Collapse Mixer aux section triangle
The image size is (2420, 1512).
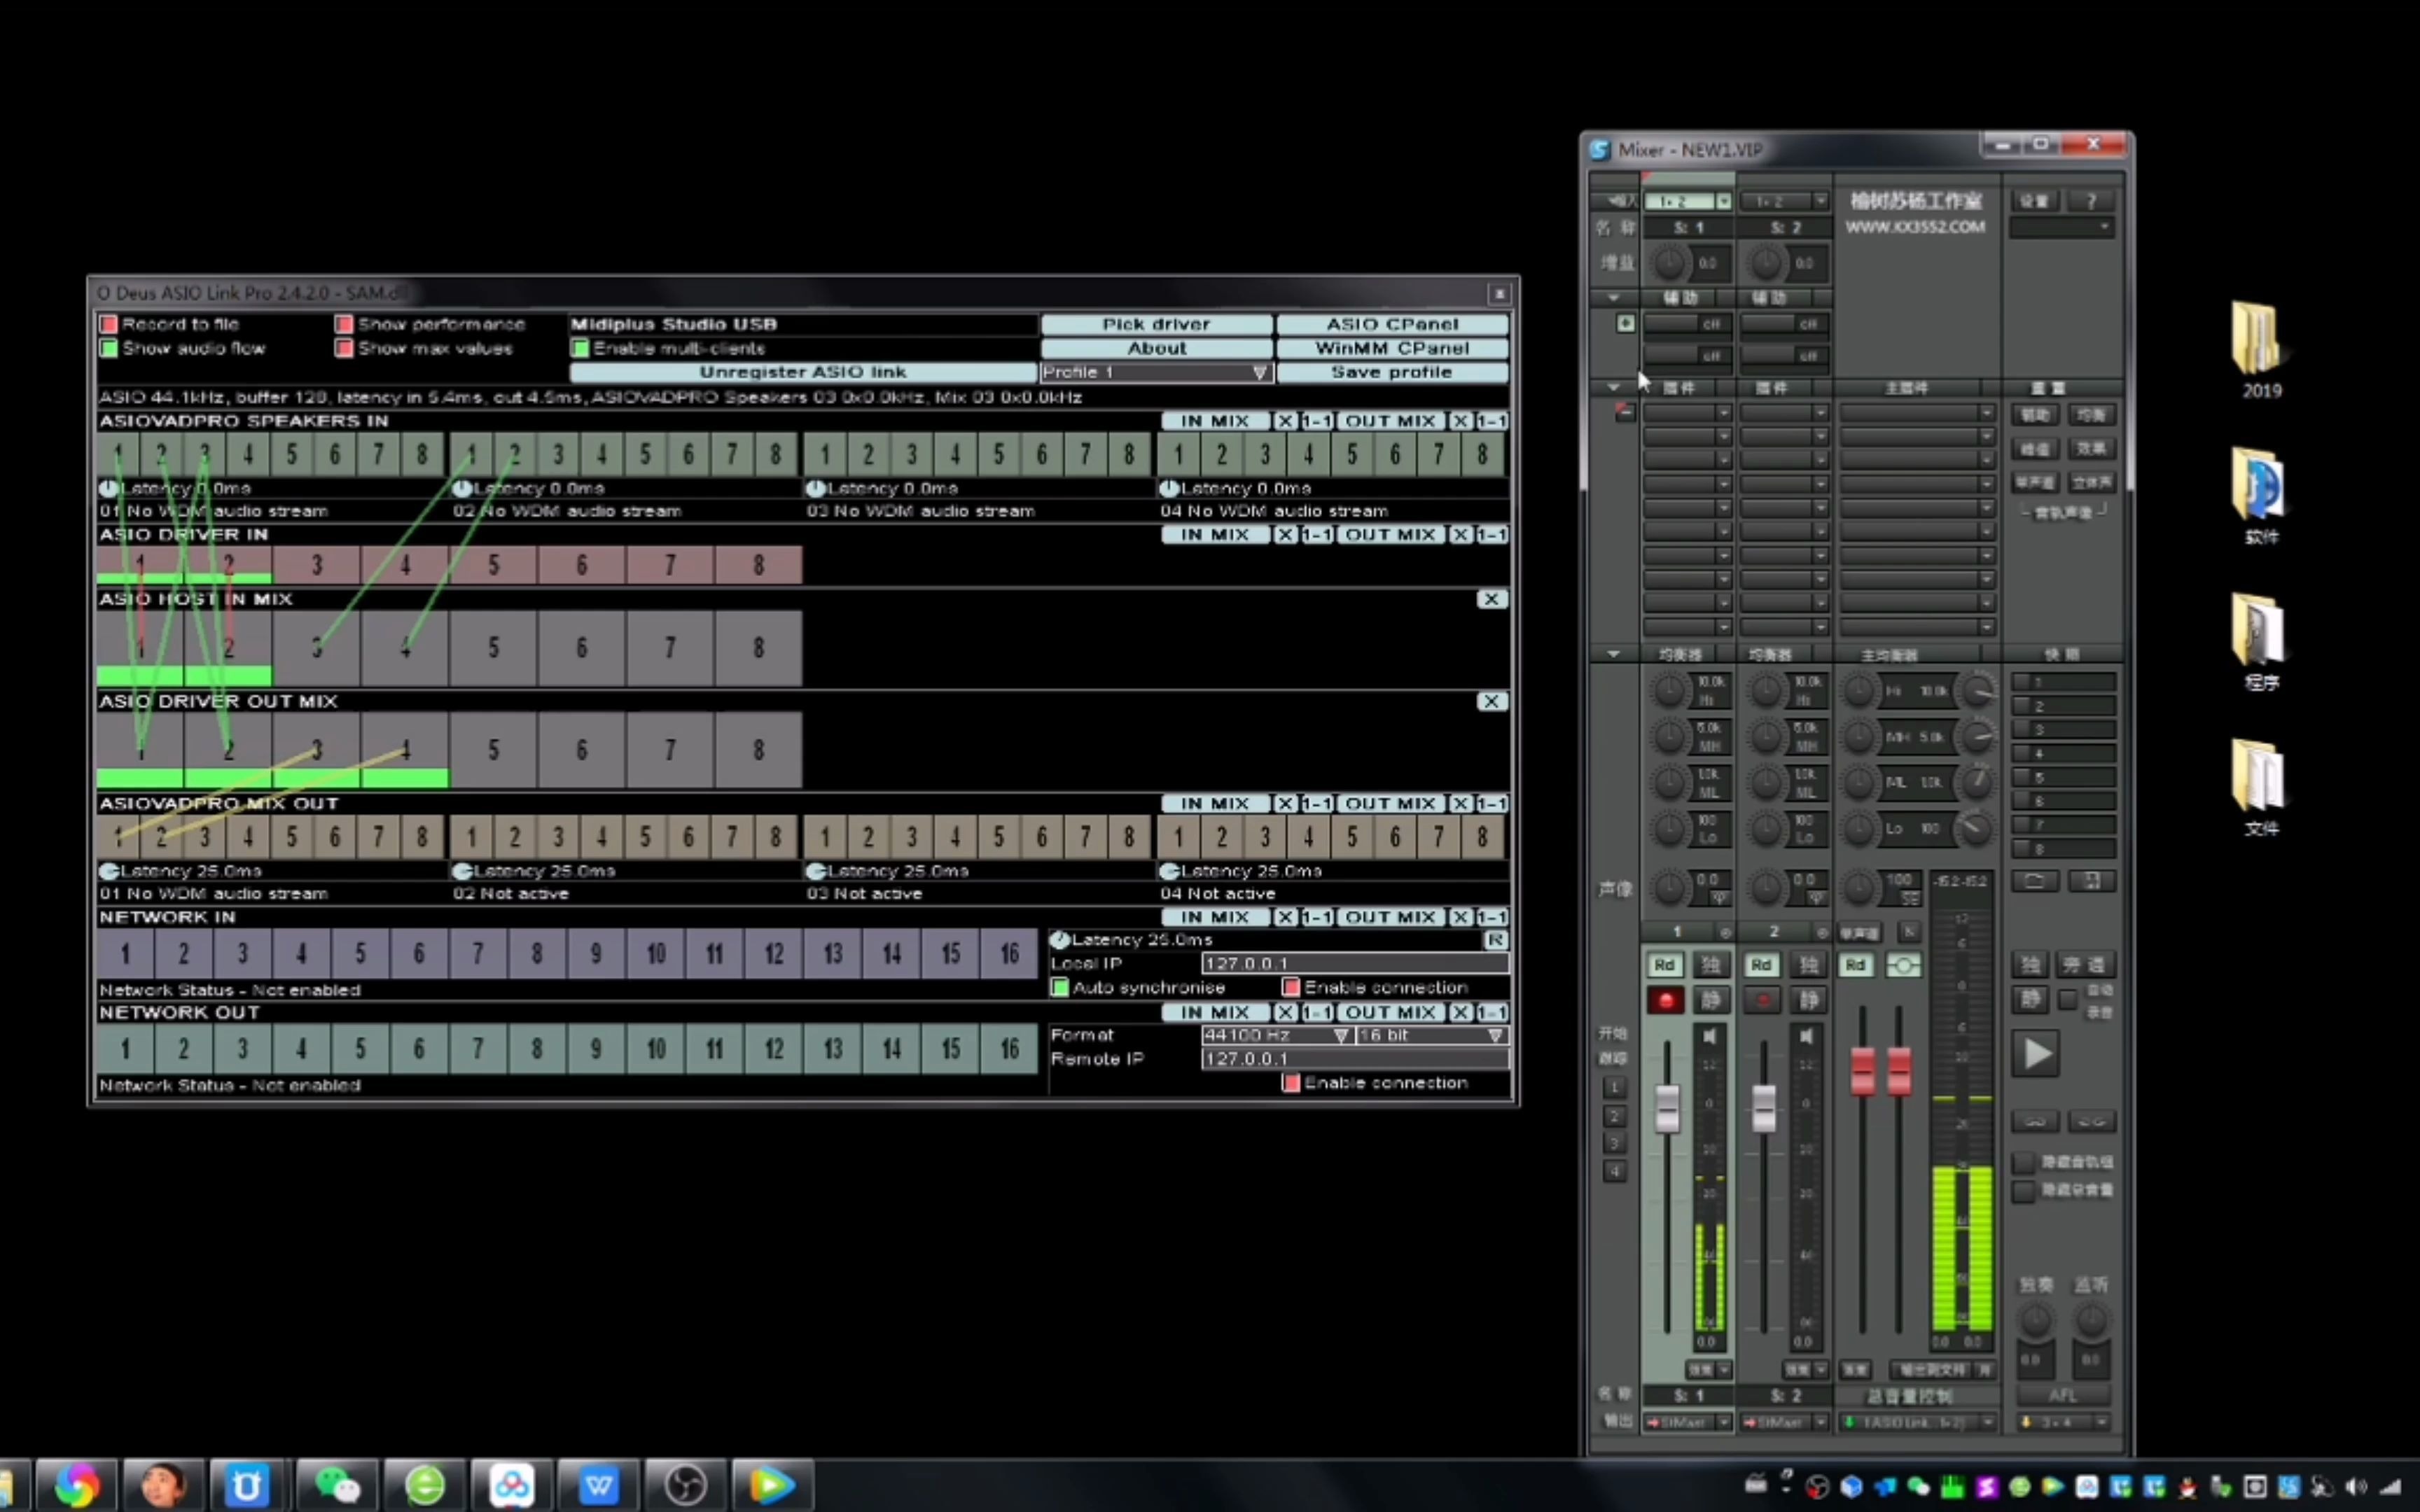tap(1613, 298)
